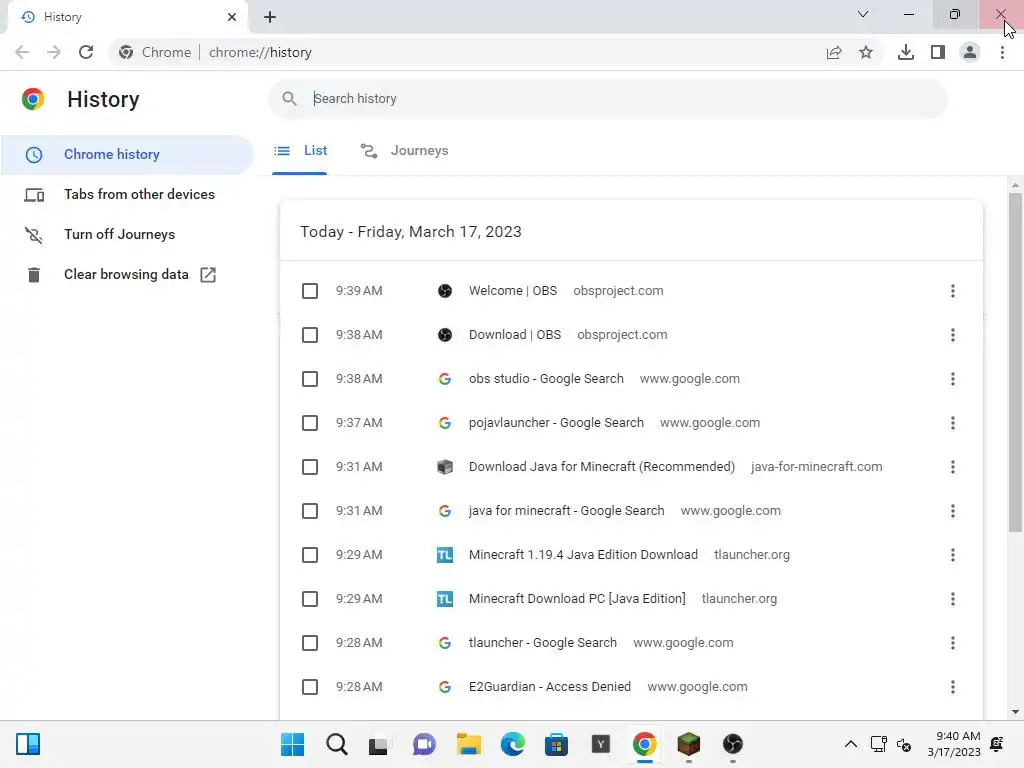The height and width of the screenshot is (768, 1024).
Task: Open Microsoft Store from taskbar
Action: 556,744
